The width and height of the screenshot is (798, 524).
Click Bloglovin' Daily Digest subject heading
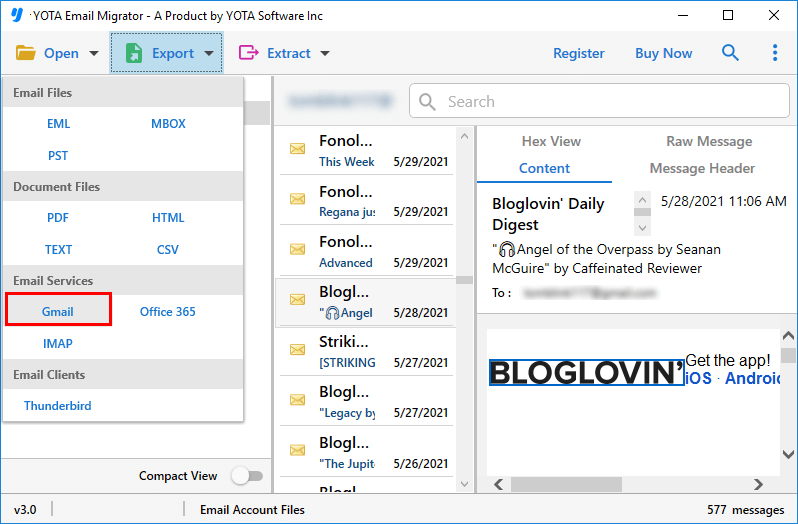(x=548, y=214)
